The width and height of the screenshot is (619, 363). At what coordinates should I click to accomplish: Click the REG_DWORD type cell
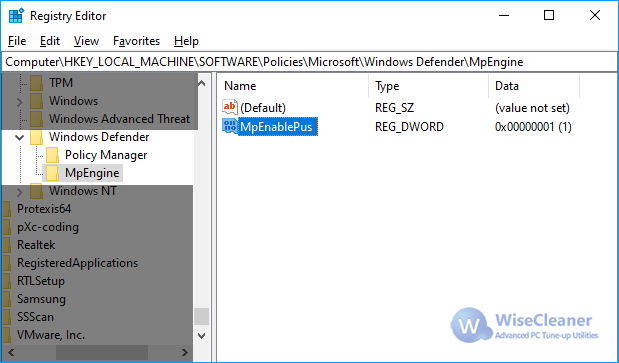(x=409, y=127)
